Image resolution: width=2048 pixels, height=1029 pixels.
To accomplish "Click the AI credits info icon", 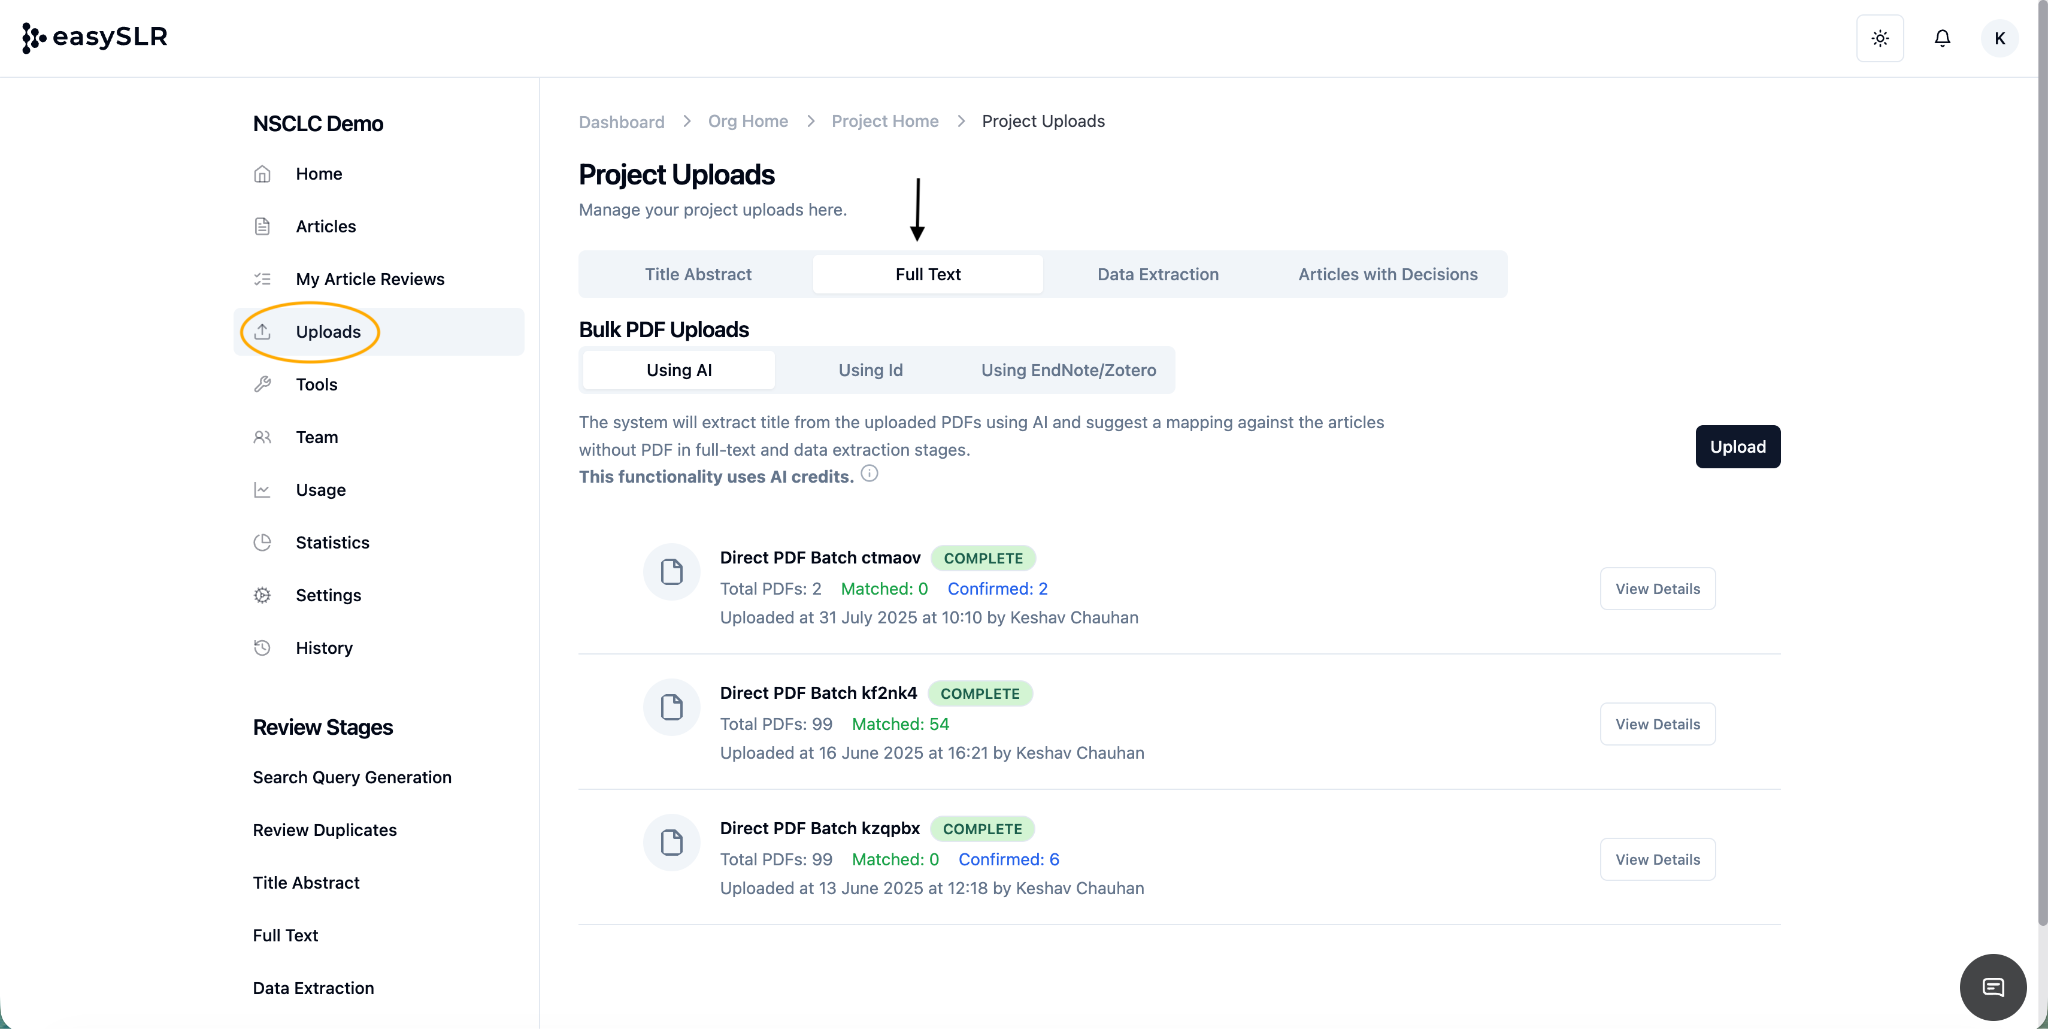I will pos(870,474).
